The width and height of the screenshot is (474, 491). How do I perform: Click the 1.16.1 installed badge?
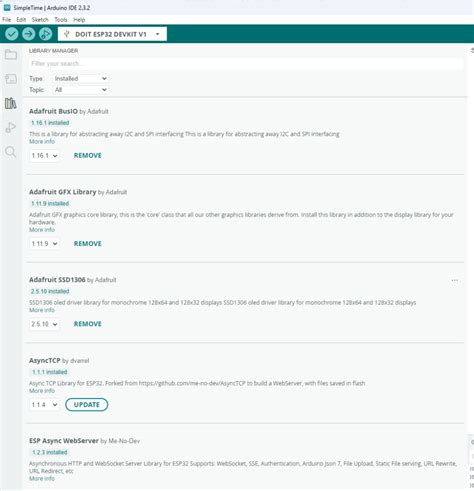tap(50, 123)
